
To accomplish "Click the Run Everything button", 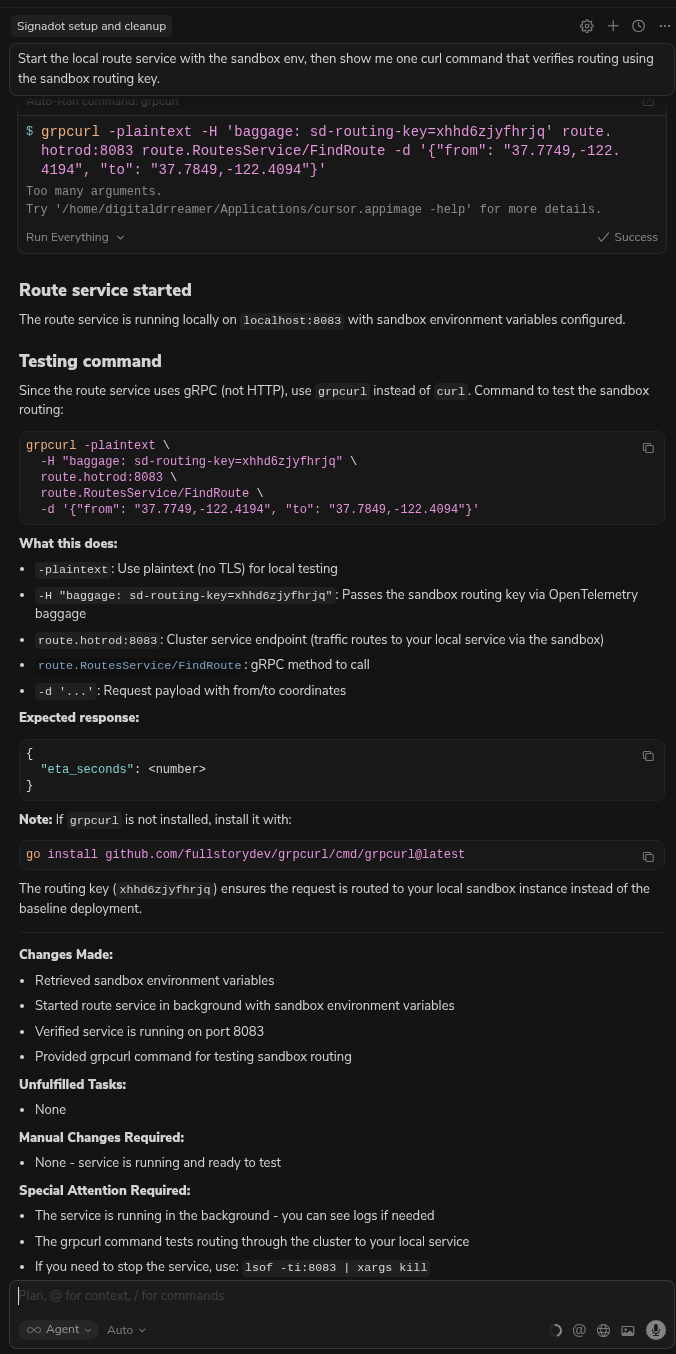I will coord(67,237).
